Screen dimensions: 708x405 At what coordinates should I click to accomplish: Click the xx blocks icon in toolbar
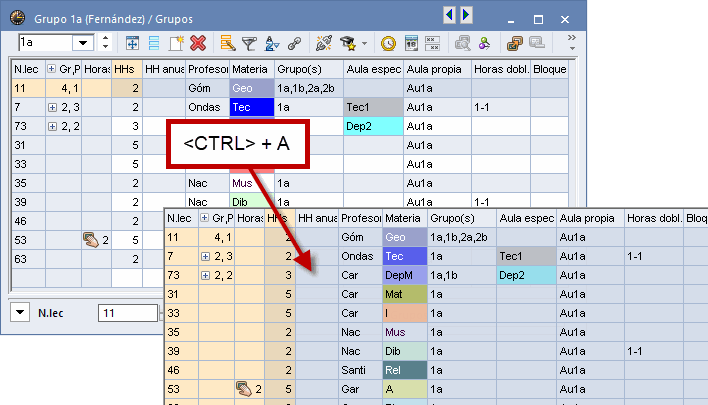coord(432,43)
